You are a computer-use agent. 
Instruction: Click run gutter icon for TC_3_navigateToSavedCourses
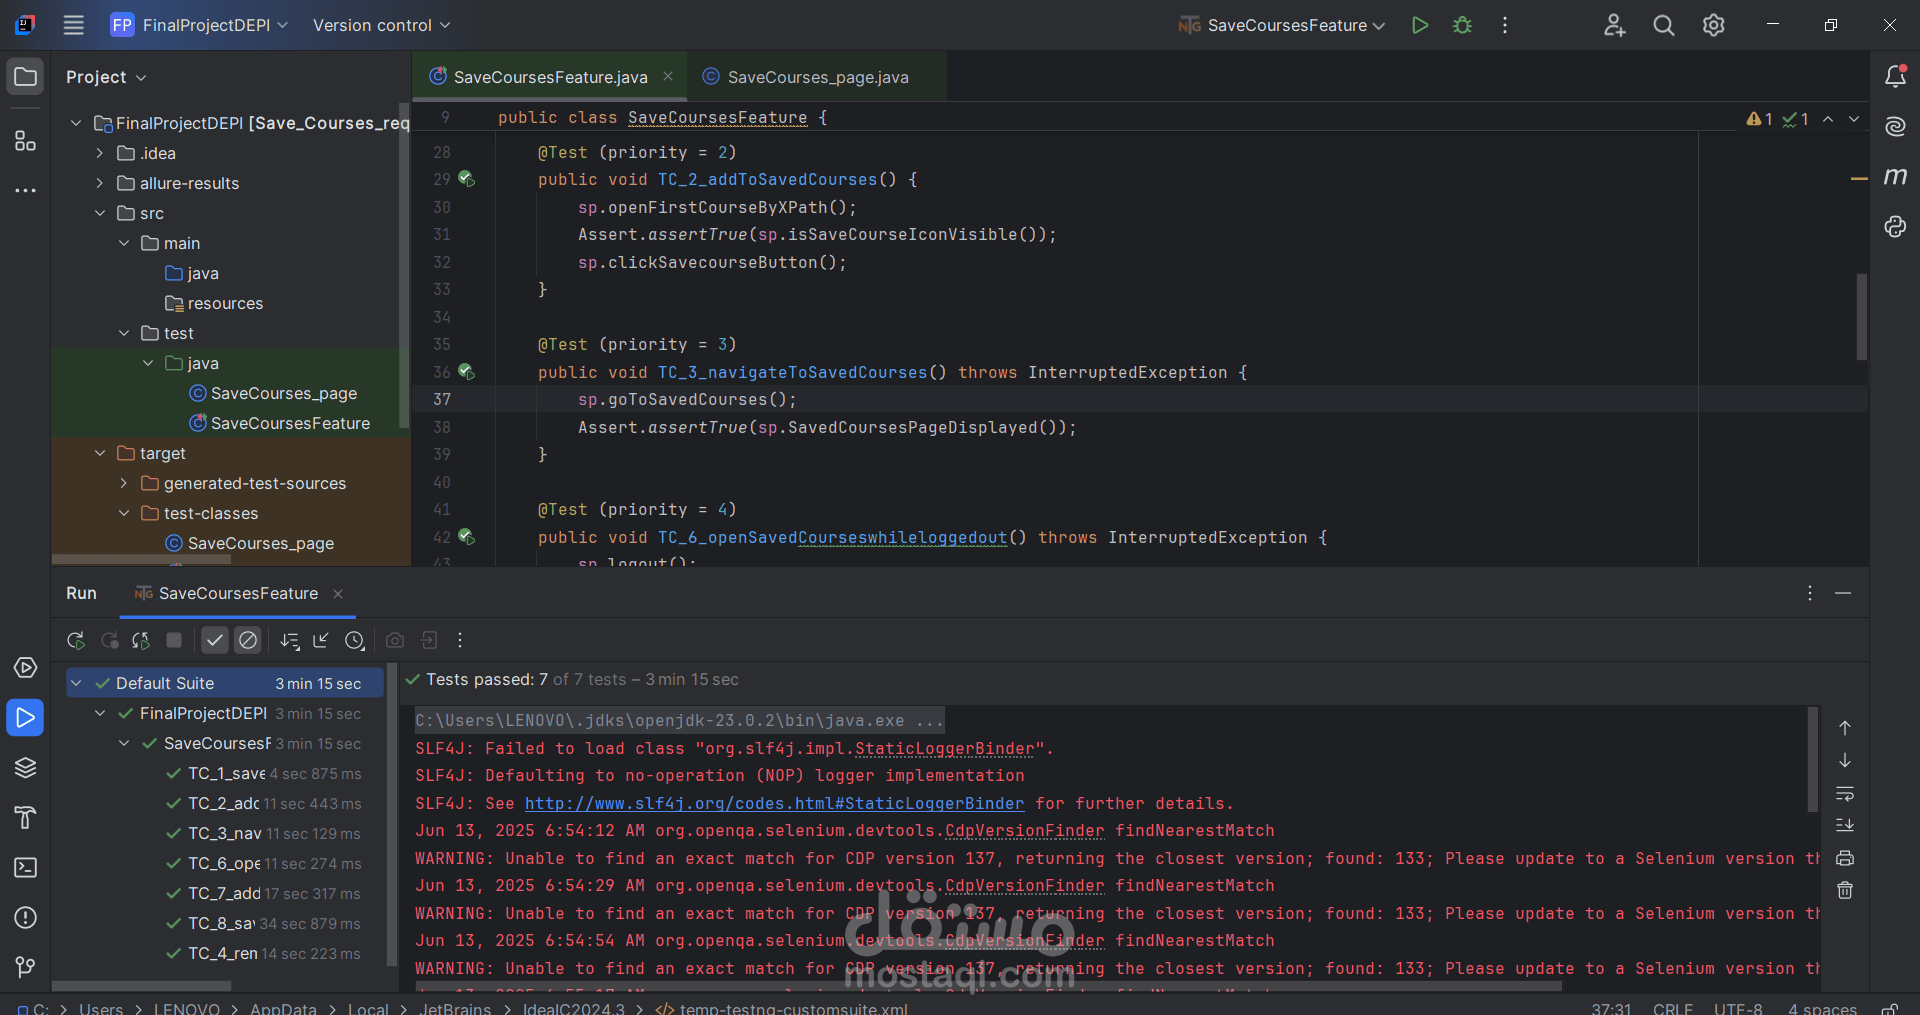pyautogui.click(x=466, y=371)
